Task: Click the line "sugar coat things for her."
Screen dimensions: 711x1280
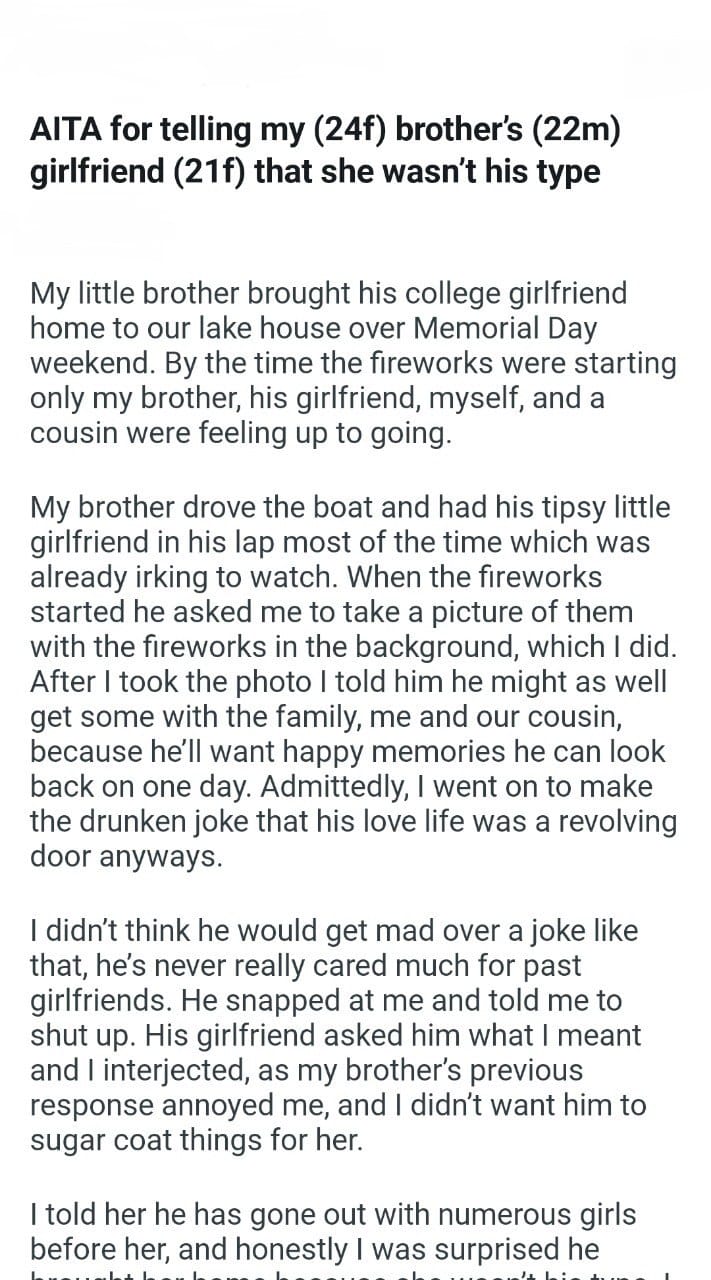Action: click(197, 1142)
